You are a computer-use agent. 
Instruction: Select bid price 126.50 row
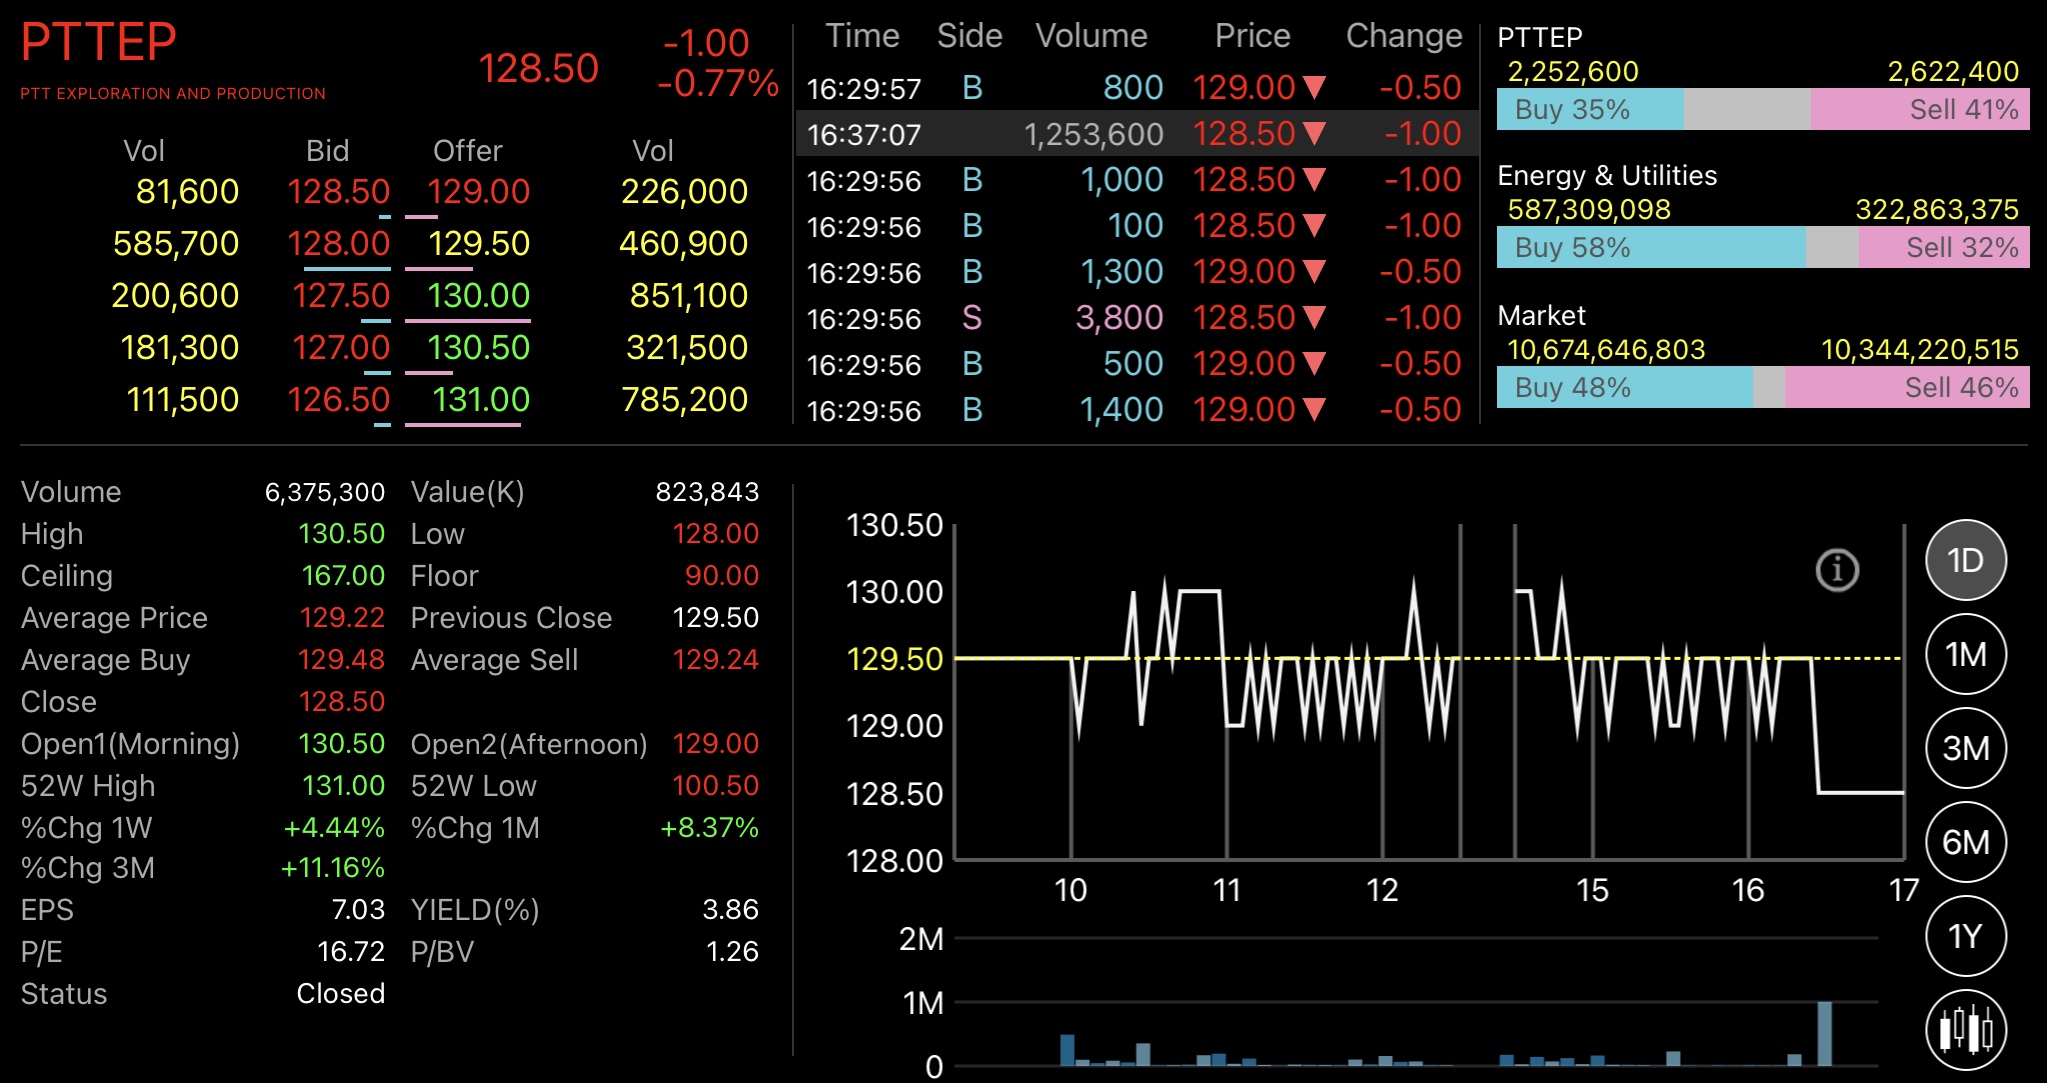338,399
